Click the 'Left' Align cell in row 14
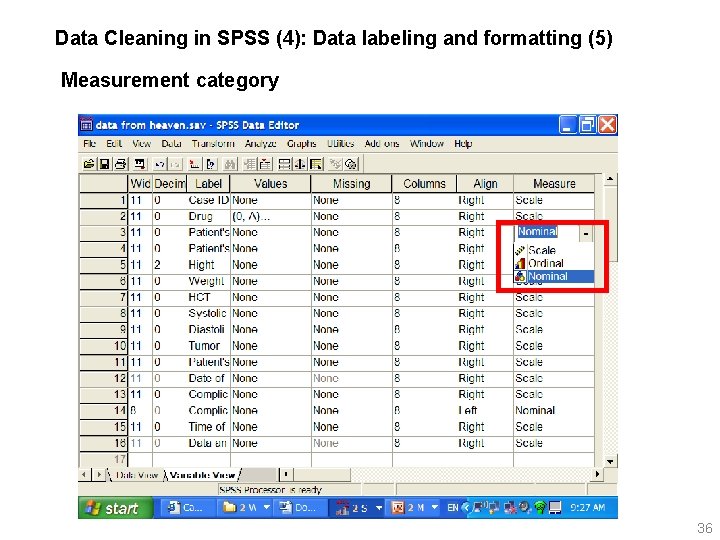 tap(485, 410)
